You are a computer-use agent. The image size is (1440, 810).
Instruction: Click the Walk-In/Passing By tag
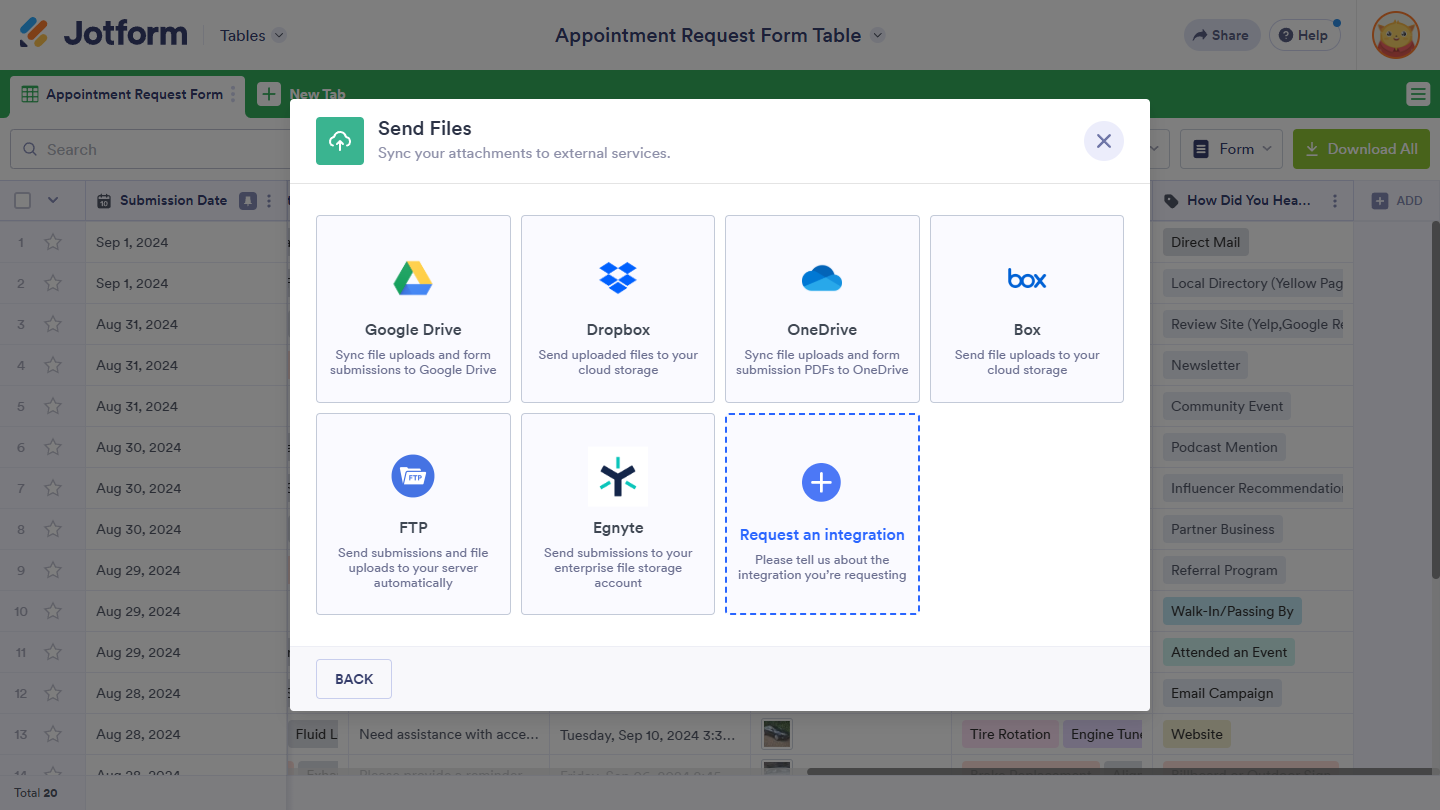(1232, 611)
